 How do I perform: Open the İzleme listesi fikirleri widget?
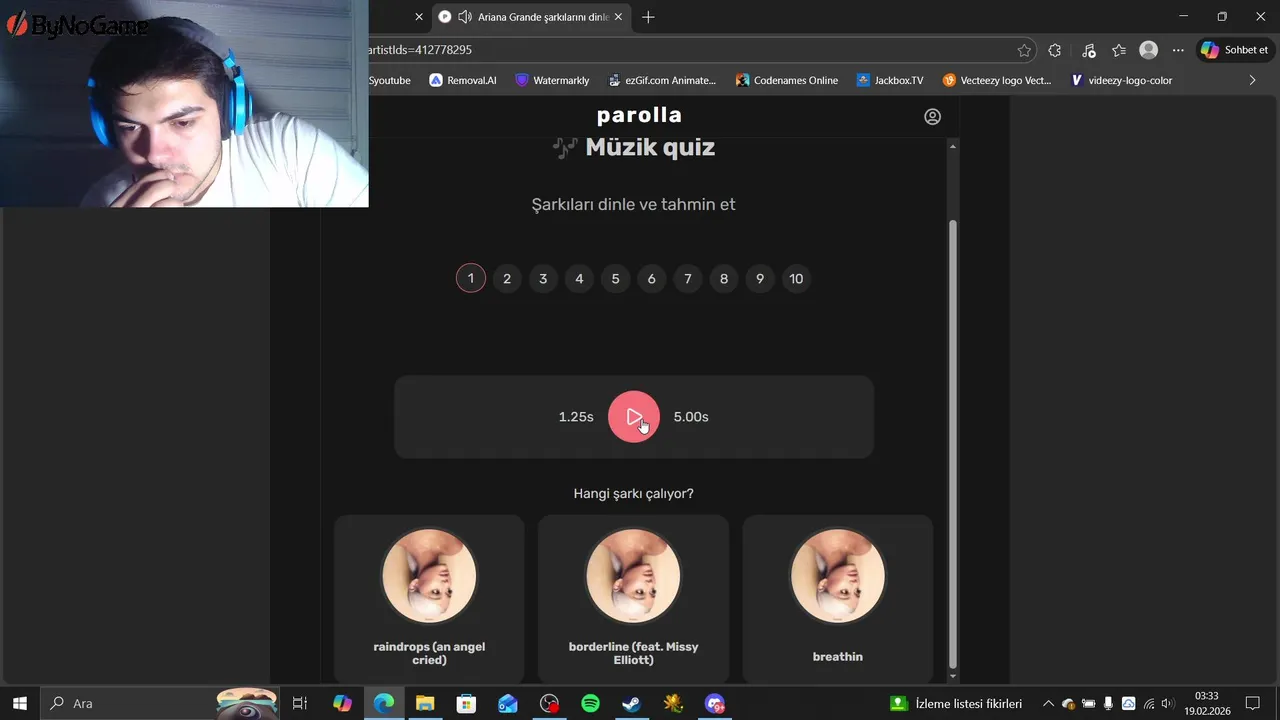(957, 703)
